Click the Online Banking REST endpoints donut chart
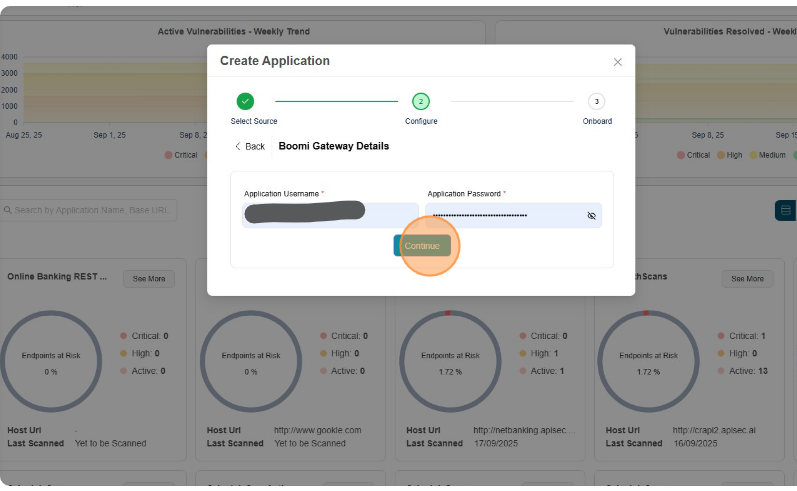 44,361
